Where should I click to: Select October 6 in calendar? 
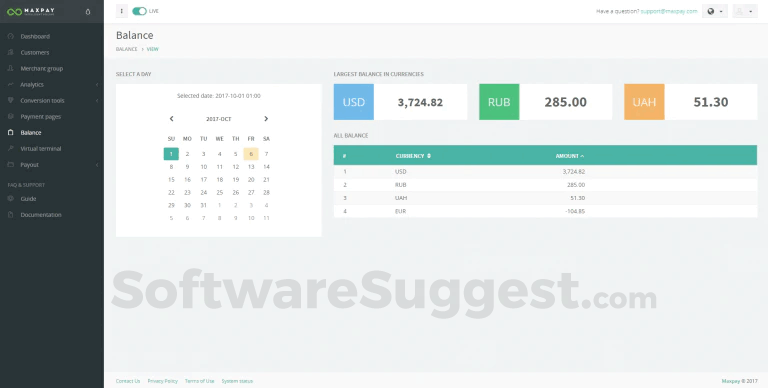251,154
